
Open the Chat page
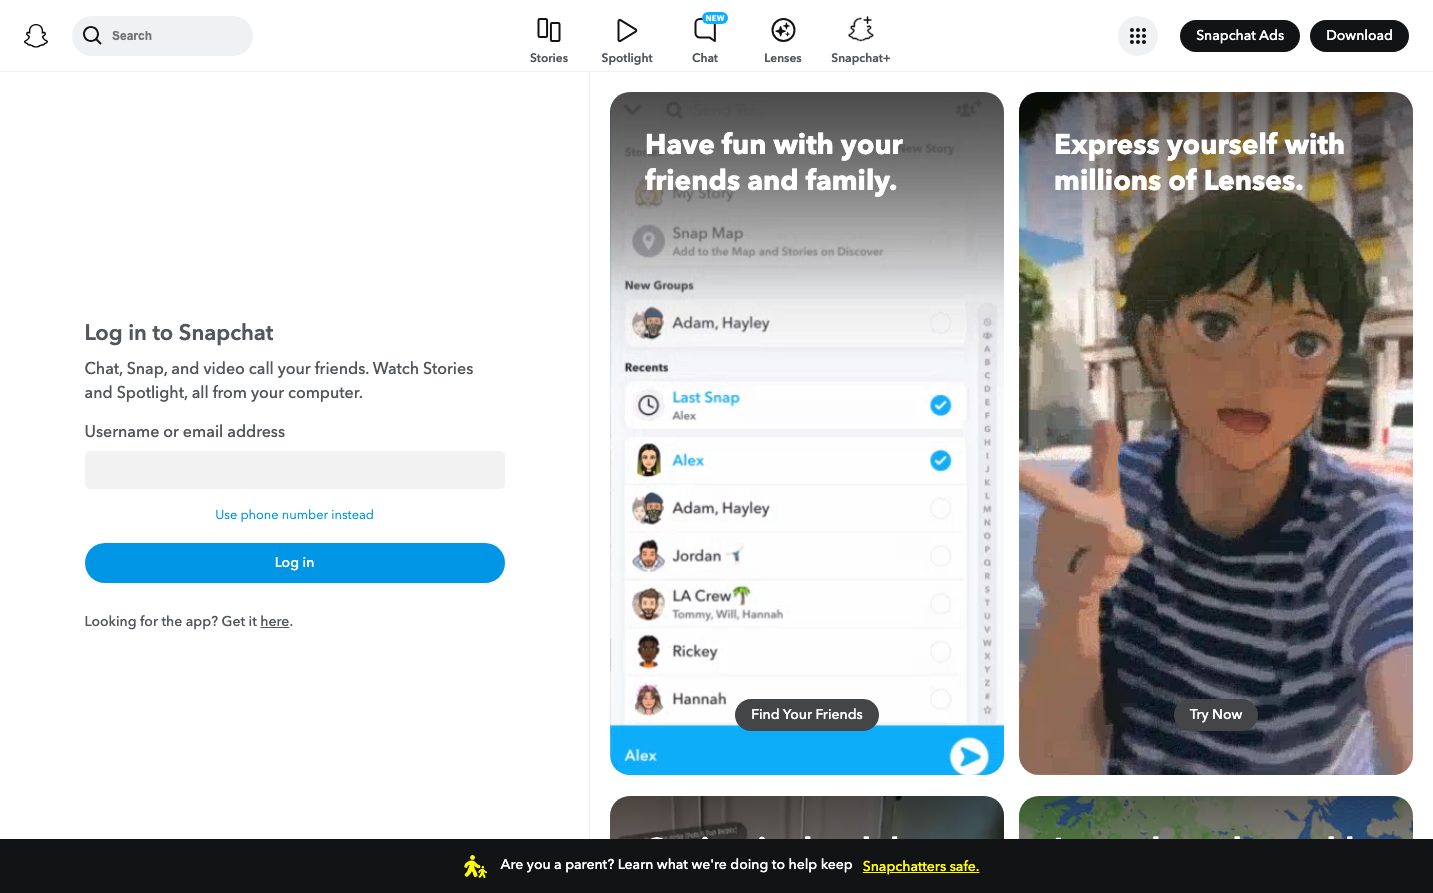(705, 40)
